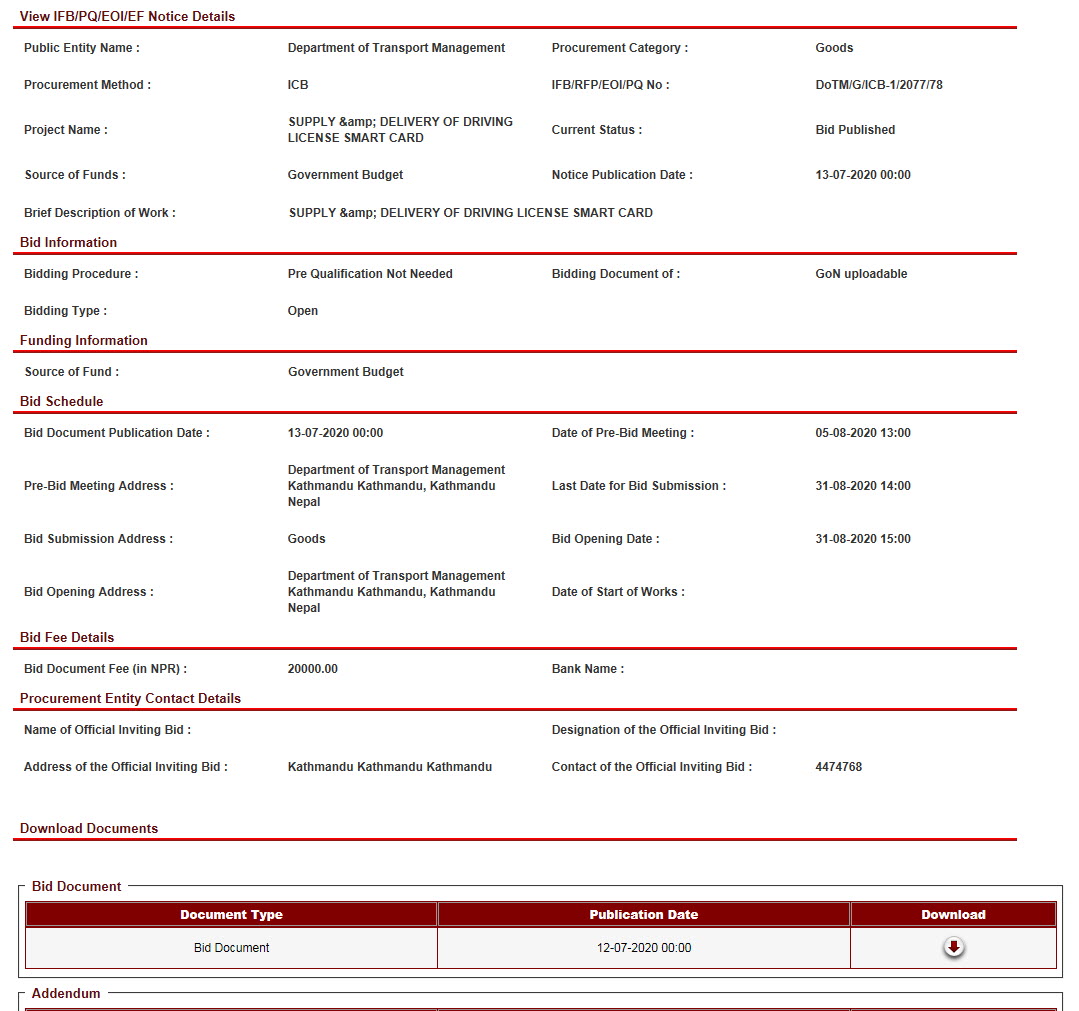
Task: Download the Bid Document file
Action: [x=954, y=947]
